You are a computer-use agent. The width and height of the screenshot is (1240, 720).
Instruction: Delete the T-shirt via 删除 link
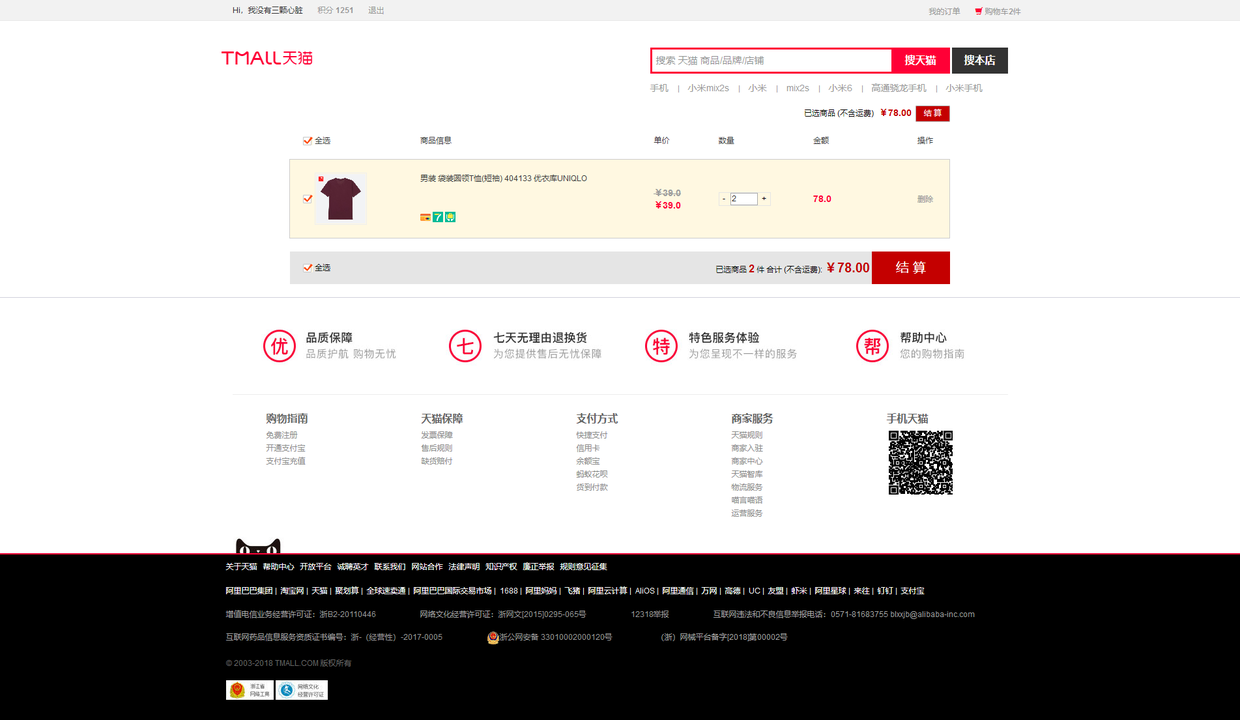click(925, 199)
